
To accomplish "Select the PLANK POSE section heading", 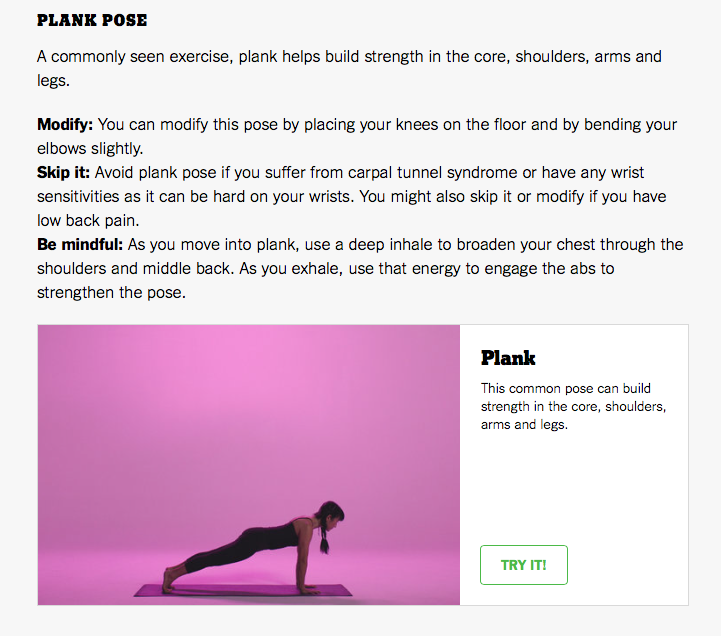I will point(91,20).
